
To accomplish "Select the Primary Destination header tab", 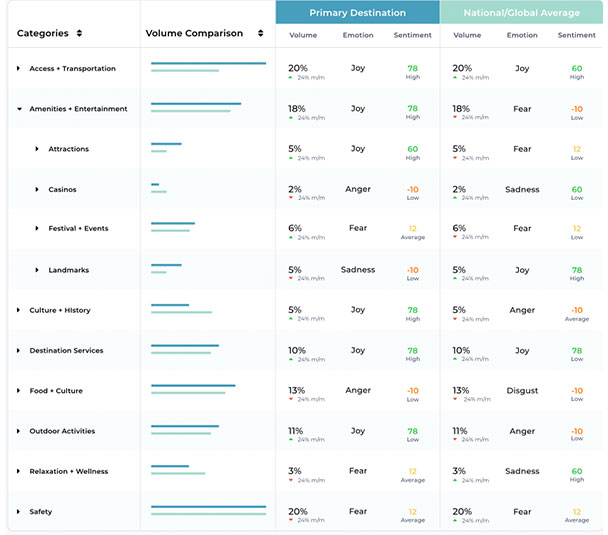I will click(357, 13).
